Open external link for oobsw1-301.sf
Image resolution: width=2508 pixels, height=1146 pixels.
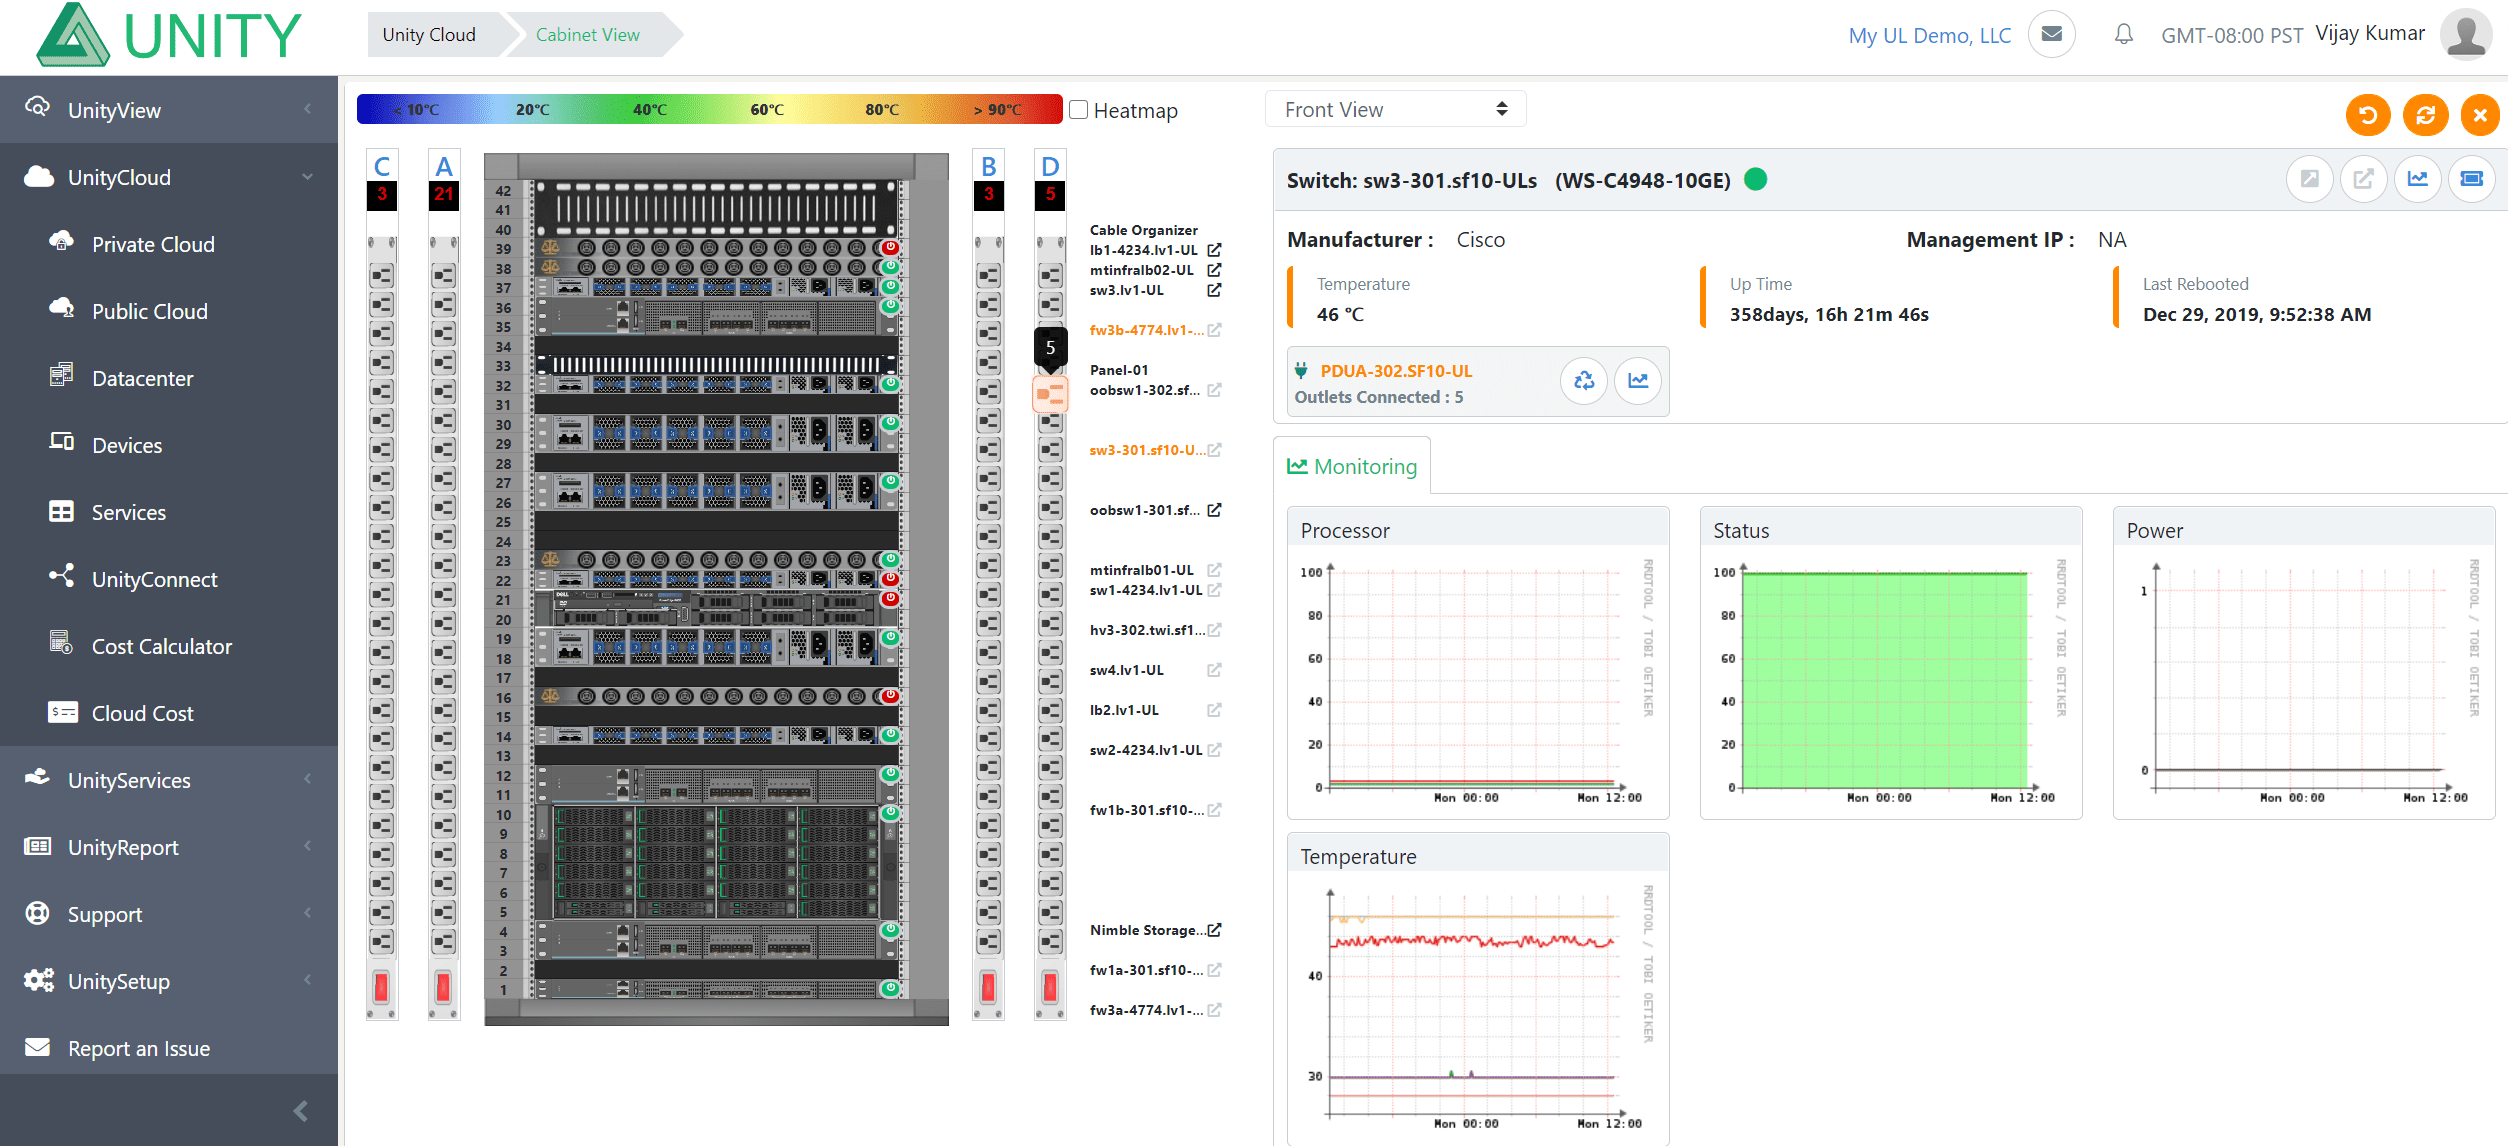pos(1214,510)
